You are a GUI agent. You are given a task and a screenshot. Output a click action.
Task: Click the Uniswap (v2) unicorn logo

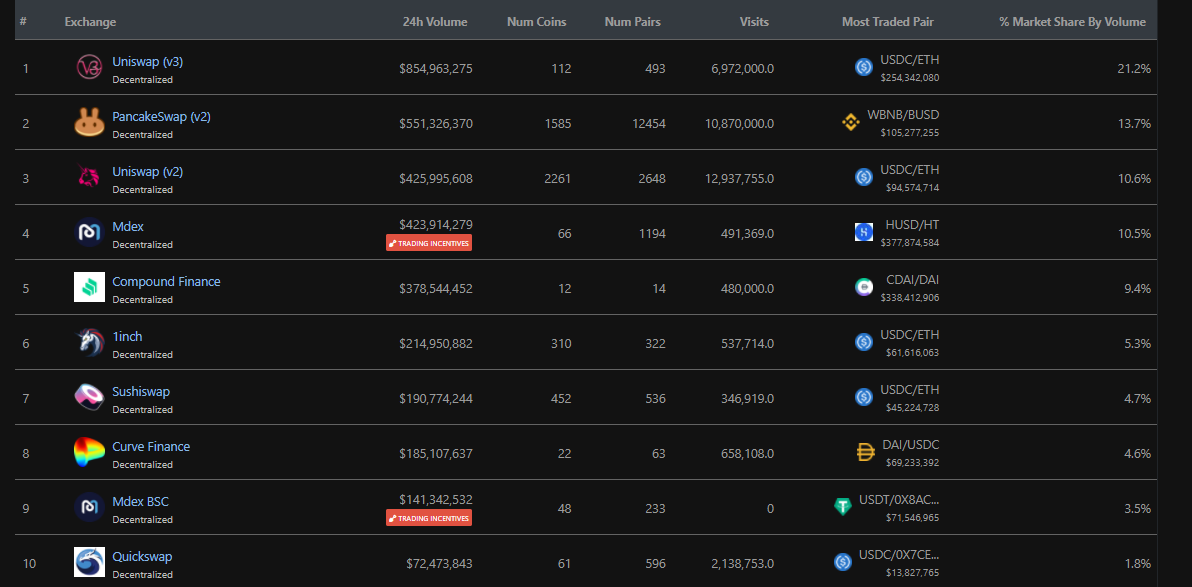point(89,177)
